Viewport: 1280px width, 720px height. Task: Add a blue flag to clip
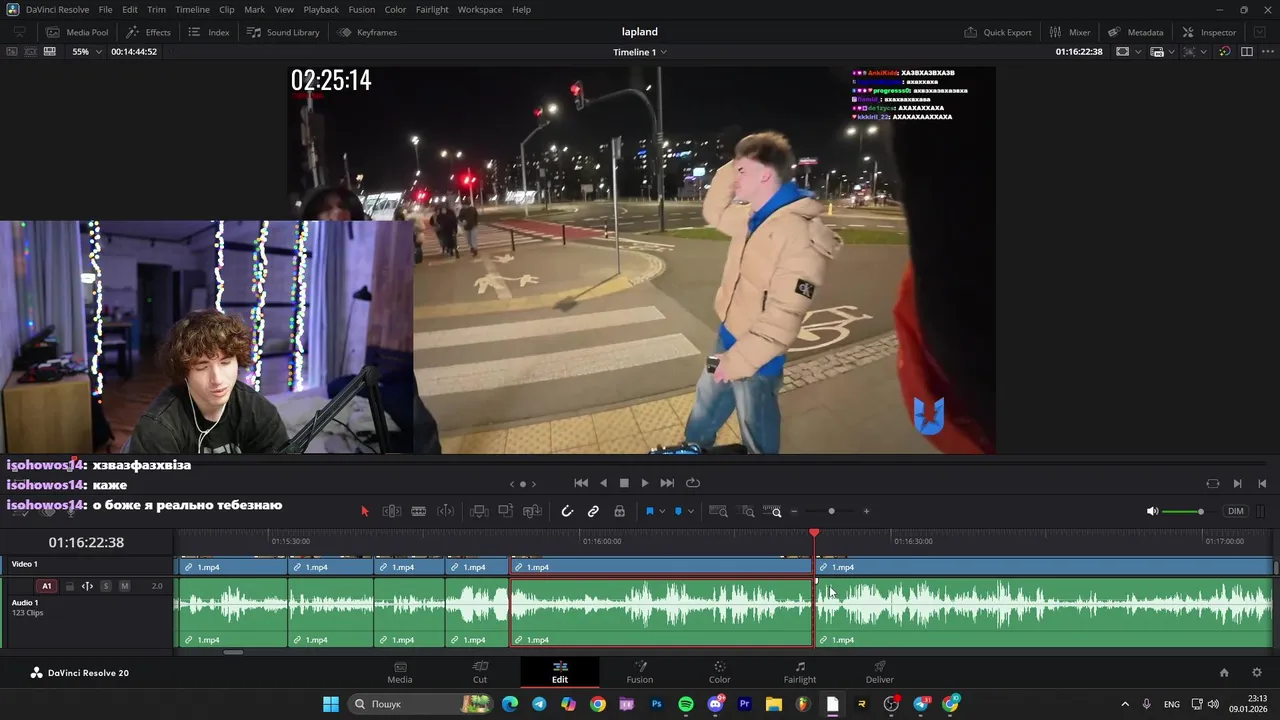pos(649,511)
